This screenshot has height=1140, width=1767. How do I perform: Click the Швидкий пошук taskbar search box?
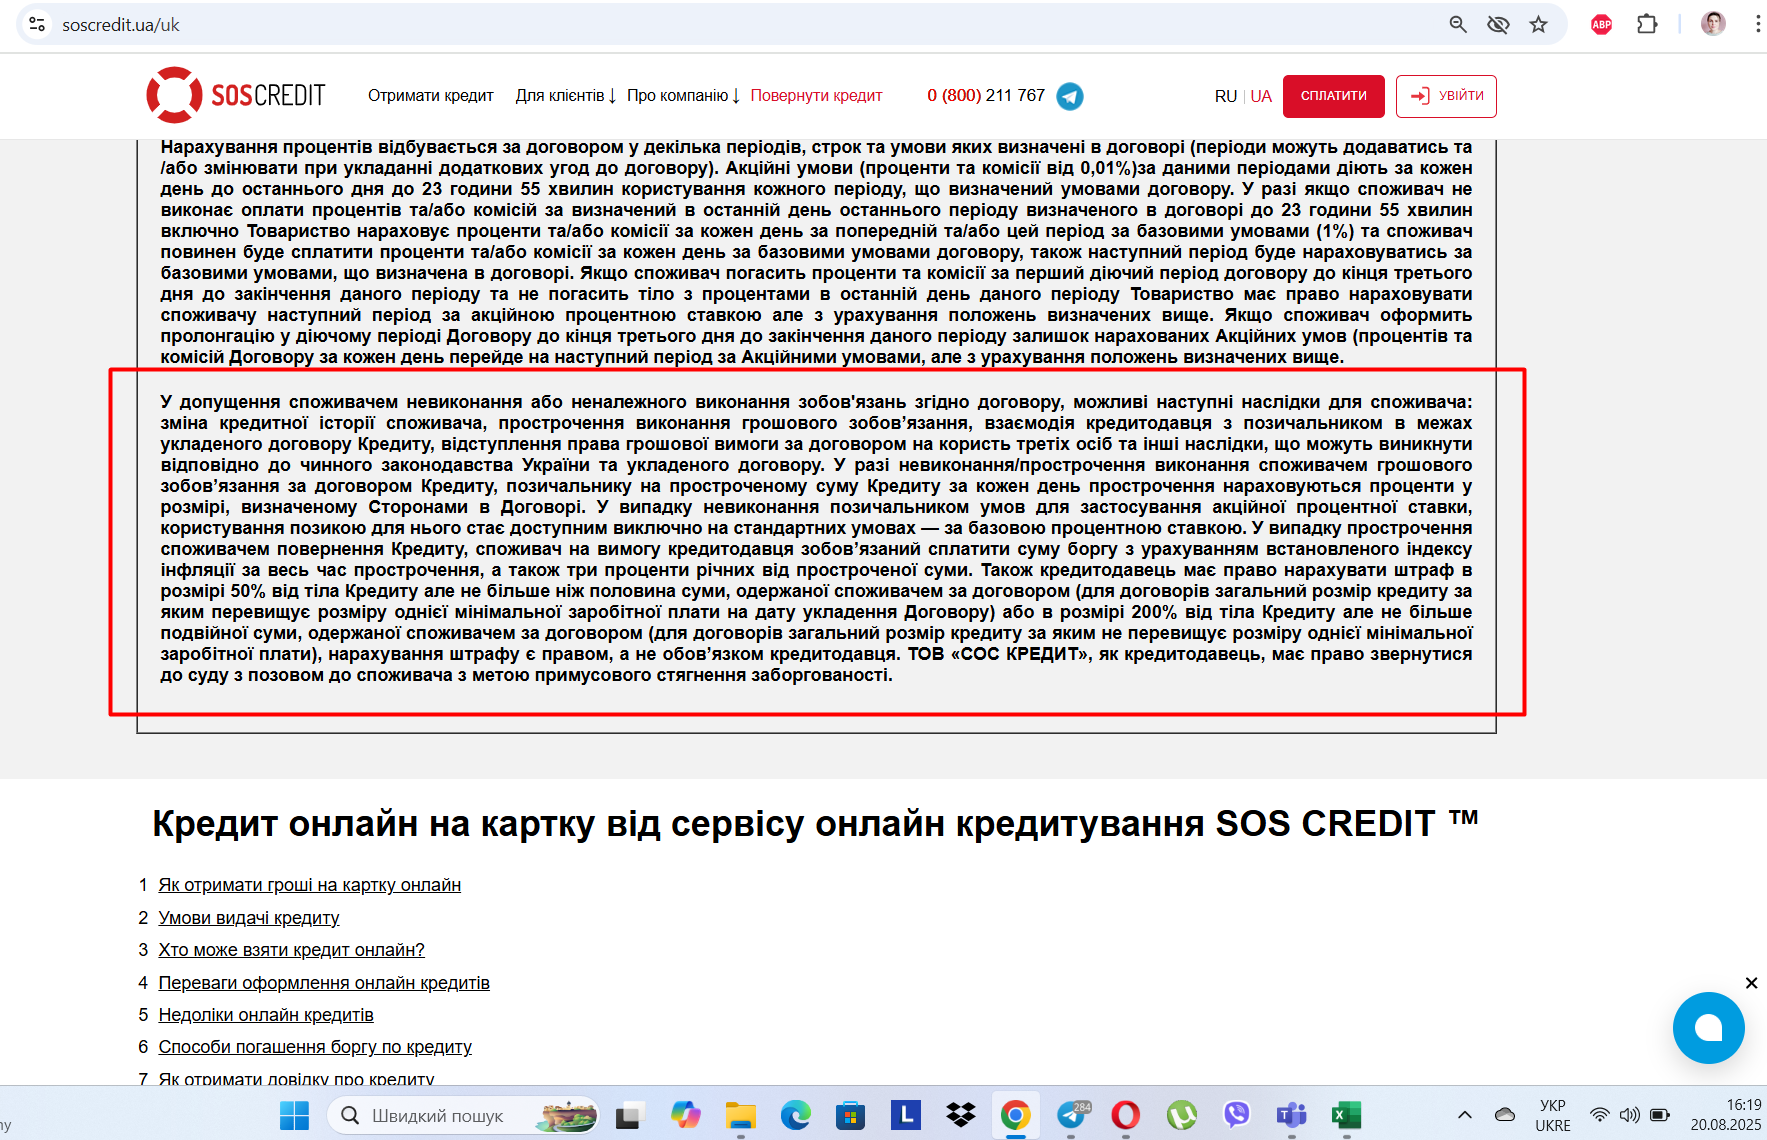pyautogui.click(x=463, y=1115)
